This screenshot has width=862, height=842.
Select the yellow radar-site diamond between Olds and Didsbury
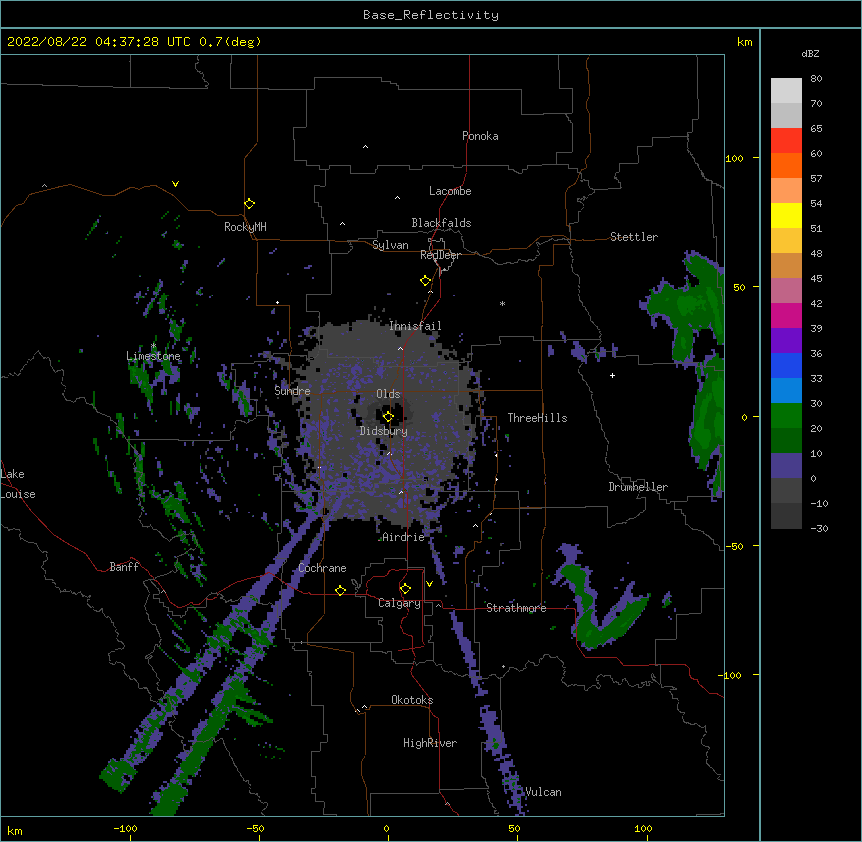tap(388, 417)
